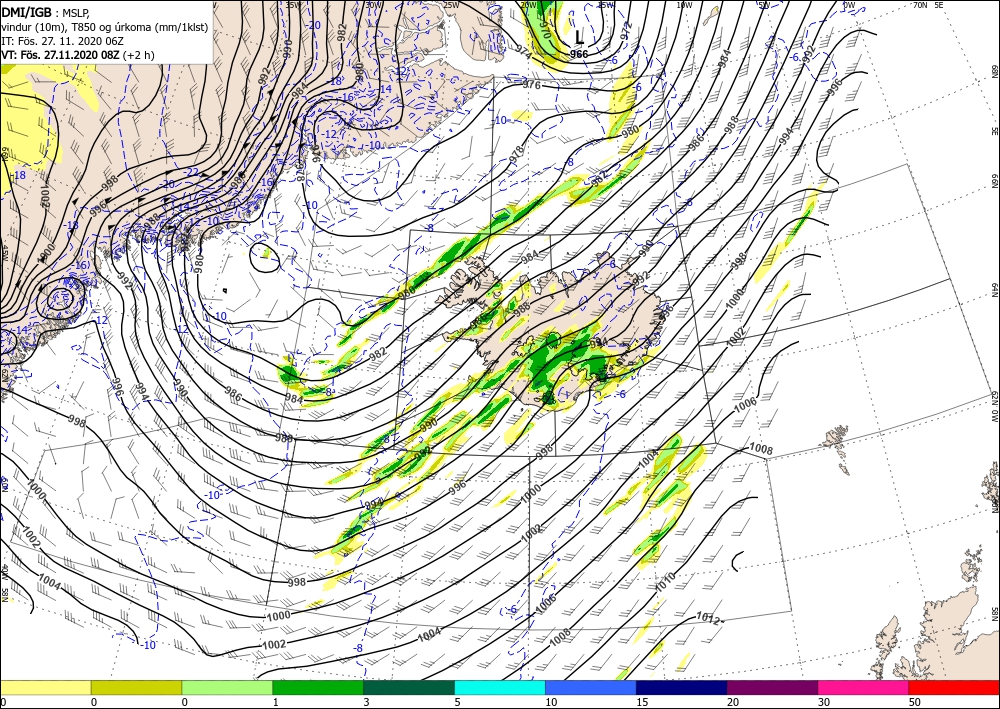Screen dimensions: 1000x709
Task: Click the legend scale value 20
Action: (x=733, y=702)
